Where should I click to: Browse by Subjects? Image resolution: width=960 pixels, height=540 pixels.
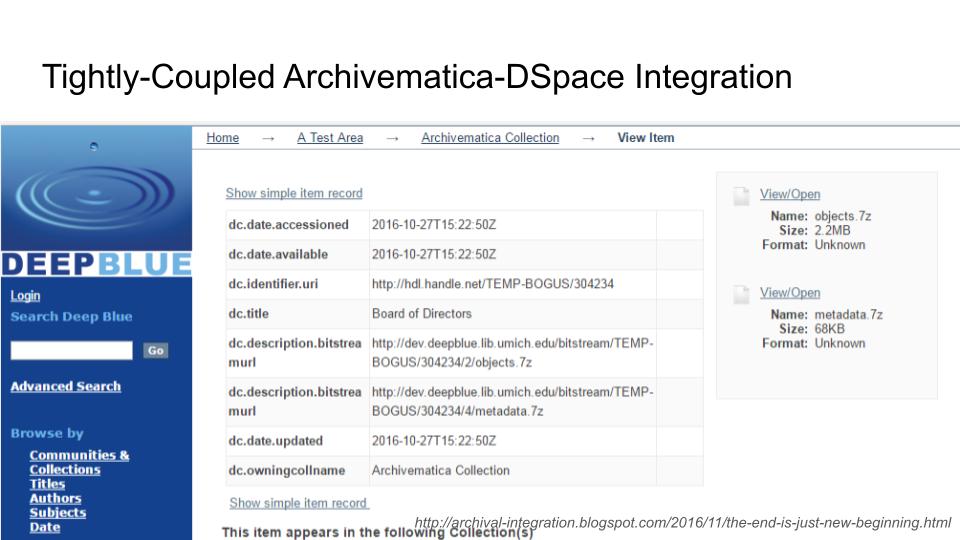point(58,512)
